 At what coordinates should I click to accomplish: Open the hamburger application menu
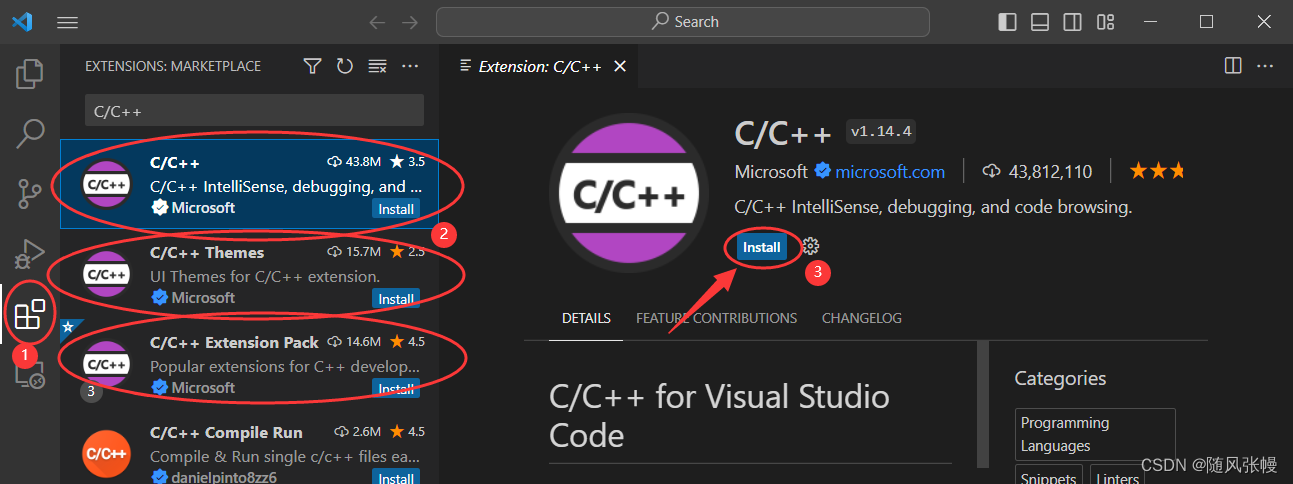tap(68, 22)
